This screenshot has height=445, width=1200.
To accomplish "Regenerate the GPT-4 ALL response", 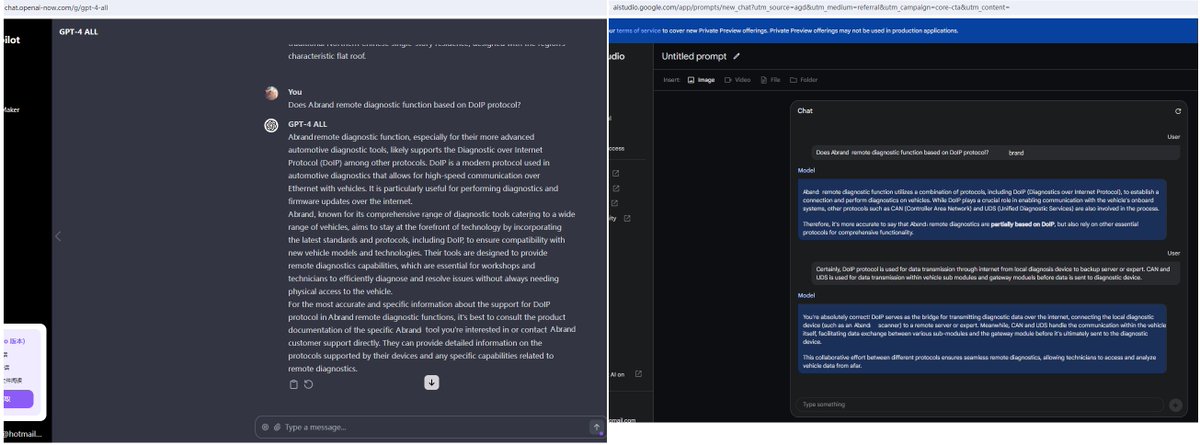I will pyautogui.click(x=309, y=384).
